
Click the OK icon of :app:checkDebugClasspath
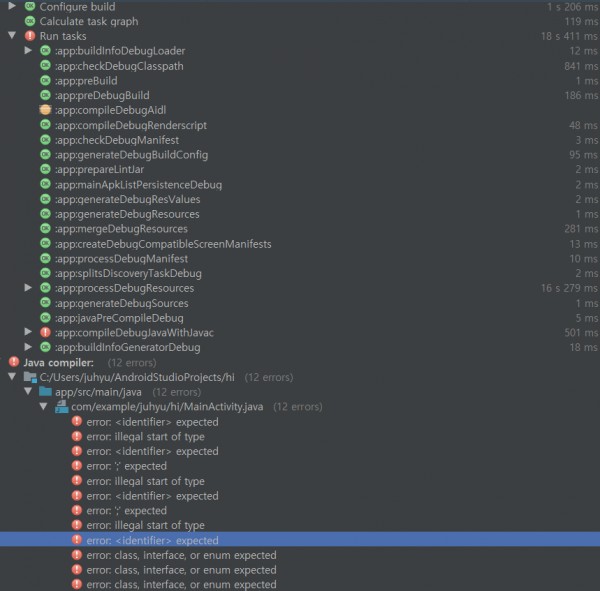click(x=46, y=65)
